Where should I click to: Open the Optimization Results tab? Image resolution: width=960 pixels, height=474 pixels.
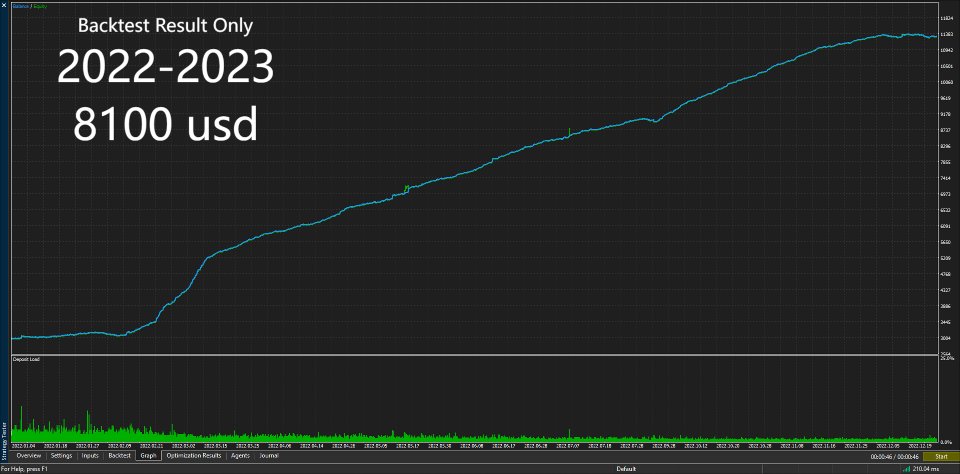coord(193,456)
